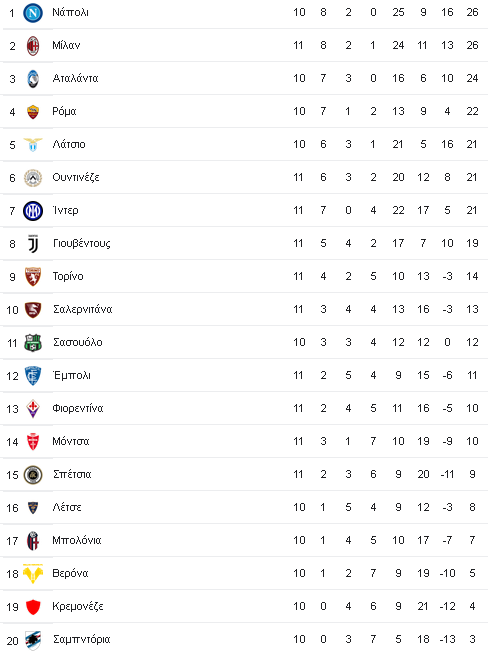This screenshot has height=654, width=488.
Task: Open the Νάπολι team link
Action: pos(70,13)
